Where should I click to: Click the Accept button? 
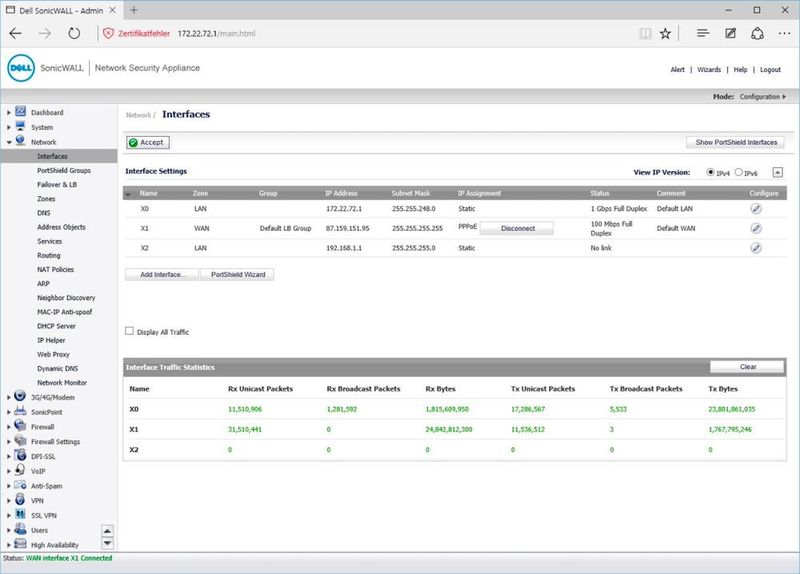tap(148, 142)
